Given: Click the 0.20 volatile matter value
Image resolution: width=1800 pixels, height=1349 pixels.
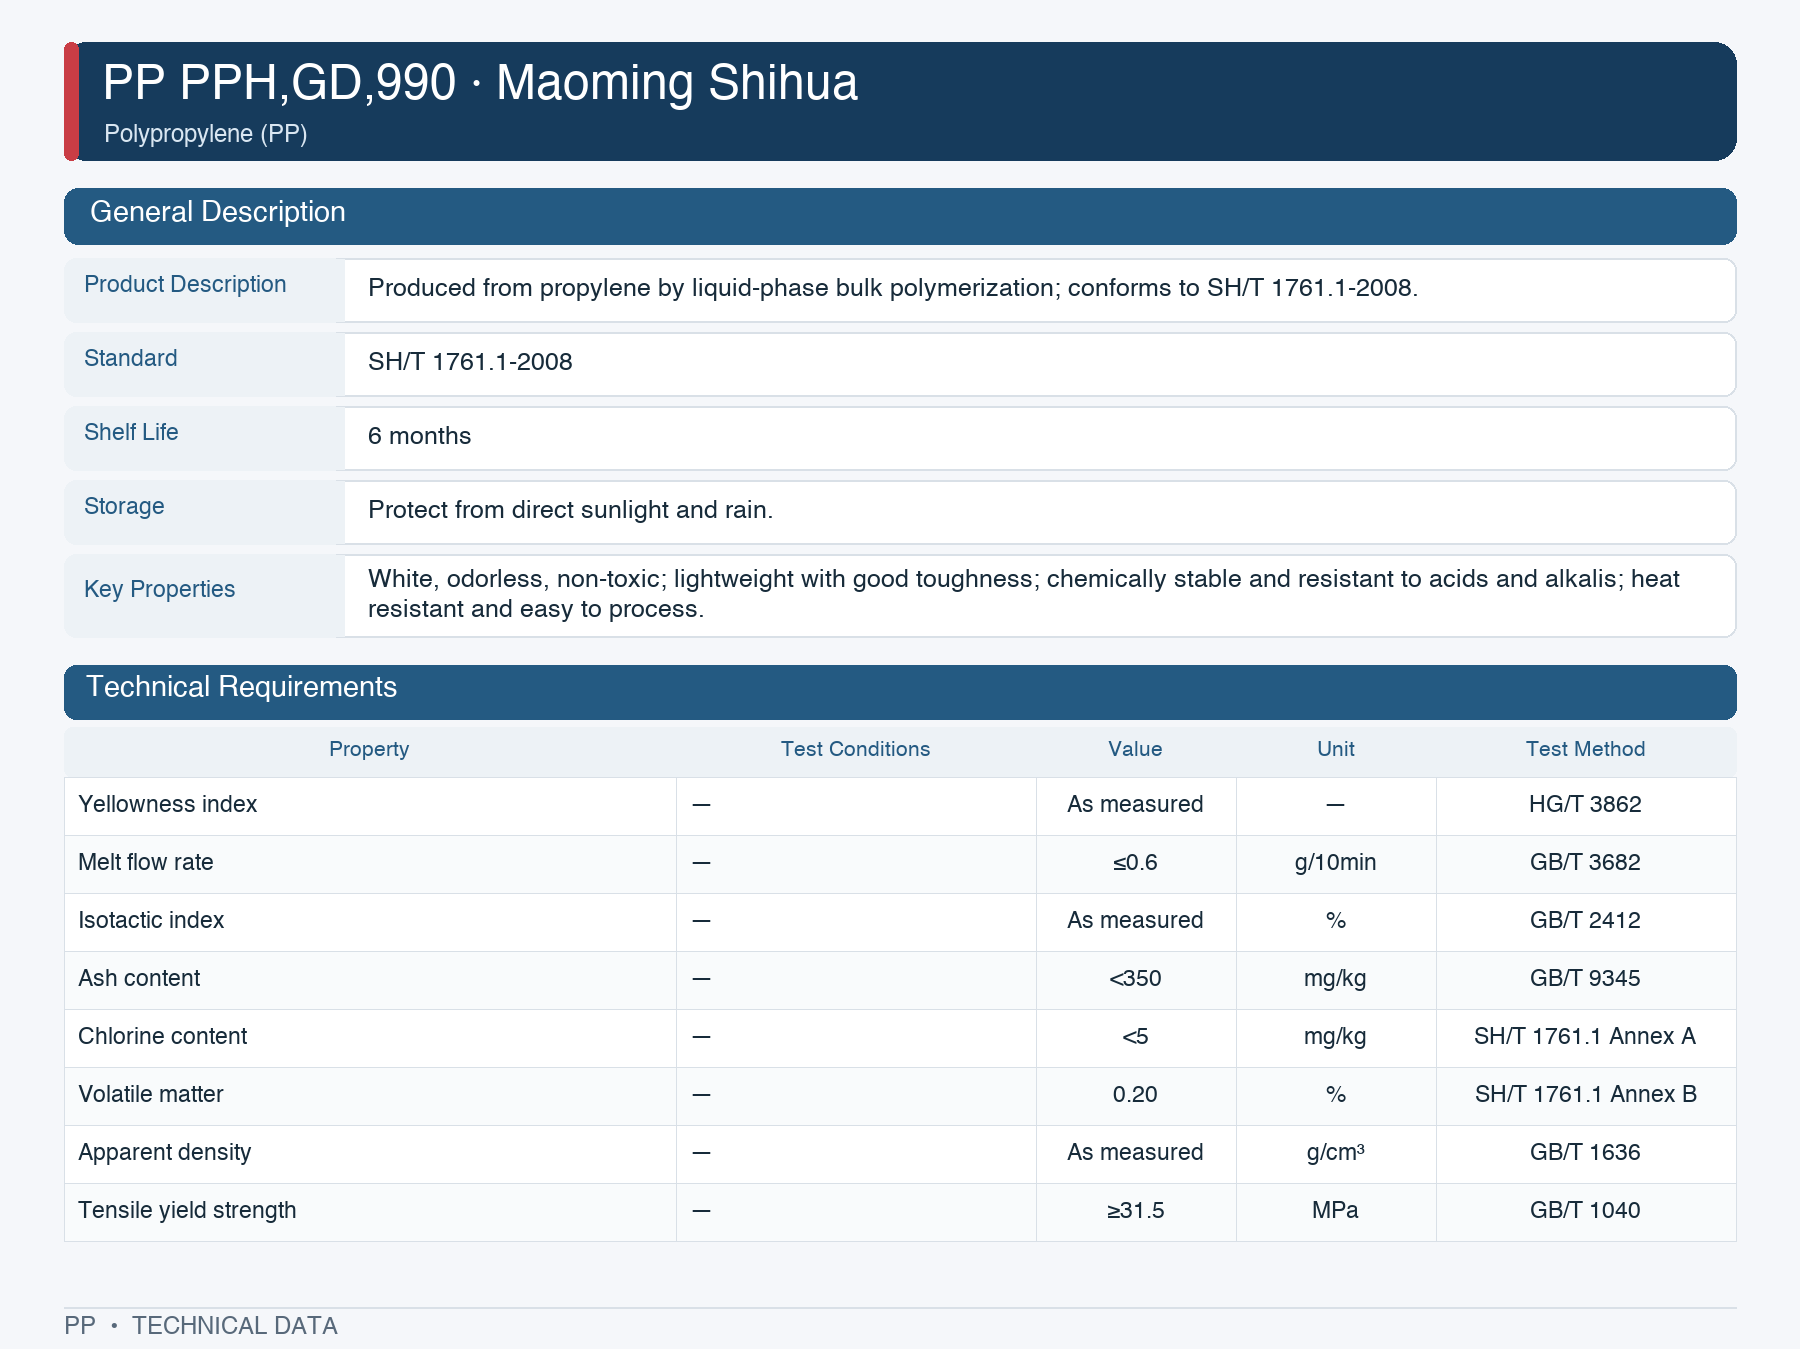Looking at the screenshot, I should click(x=1135, y=1095).
